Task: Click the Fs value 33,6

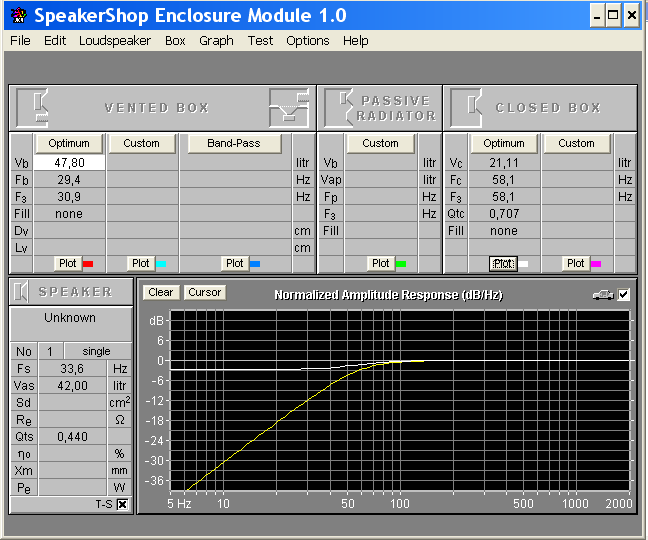Action: tap(72, 368)
